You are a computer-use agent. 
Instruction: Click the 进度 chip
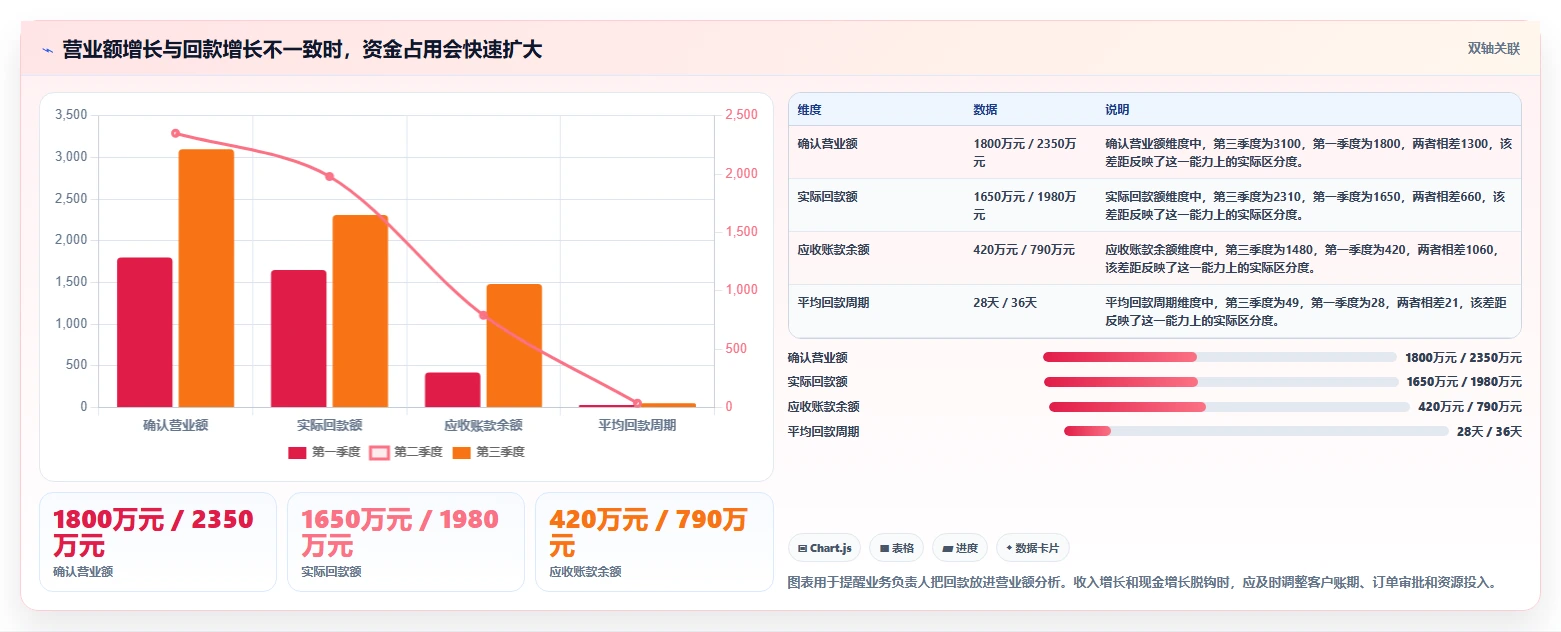click(x=960, y=548)
